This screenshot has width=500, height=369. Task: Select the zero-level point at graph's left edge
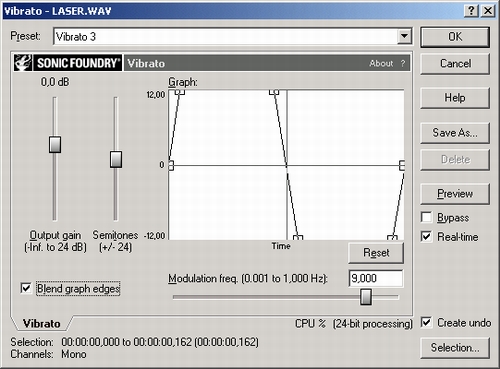[171, 165]
